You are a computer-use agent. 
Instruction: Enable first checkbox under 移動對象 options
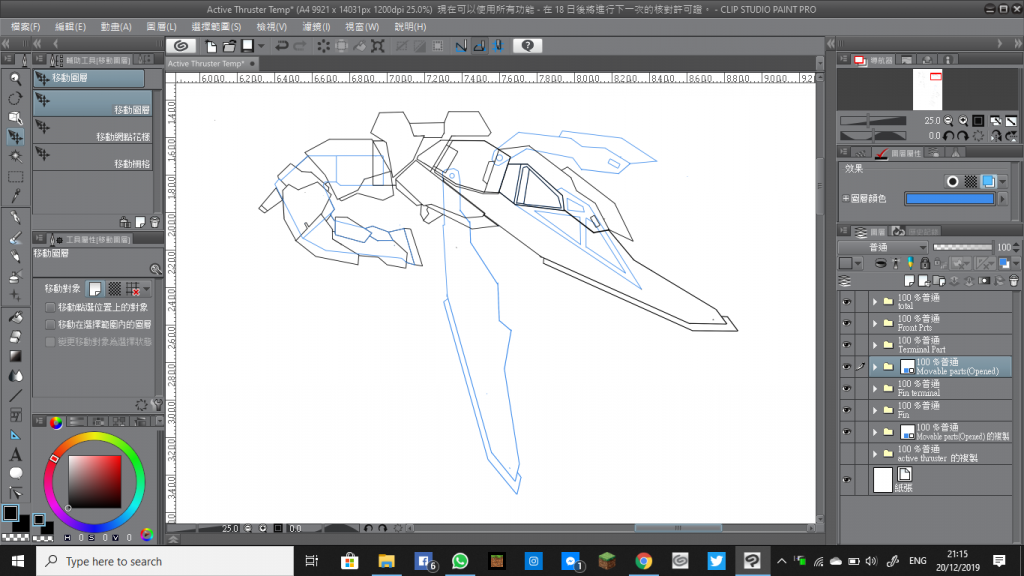[x=51, y=308]
